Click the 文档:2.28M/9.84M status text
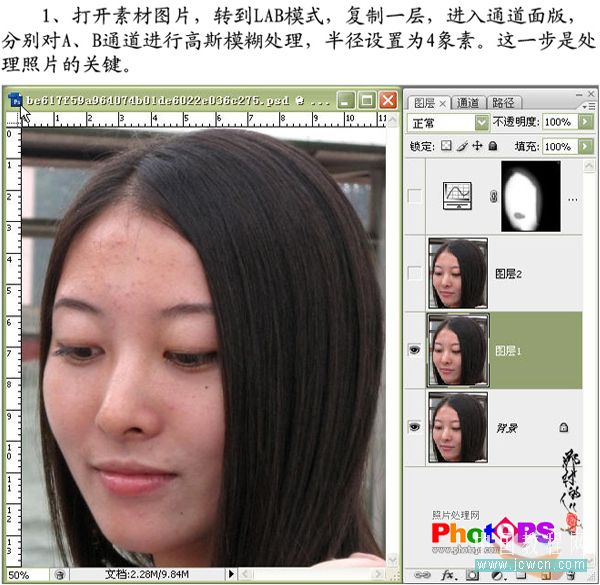Viewport: 600px width, 585px height. tap(147, 574)
